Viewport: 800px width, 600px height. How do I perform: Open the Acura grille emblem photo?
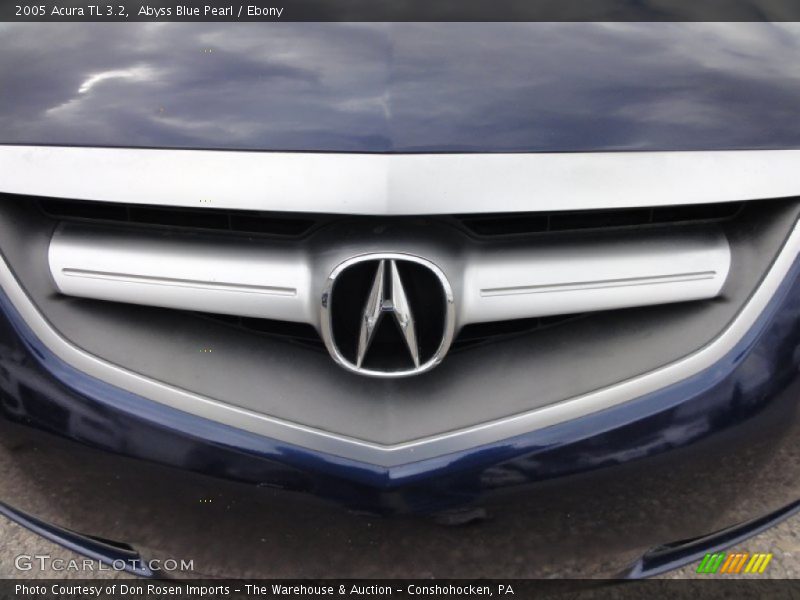400,300
